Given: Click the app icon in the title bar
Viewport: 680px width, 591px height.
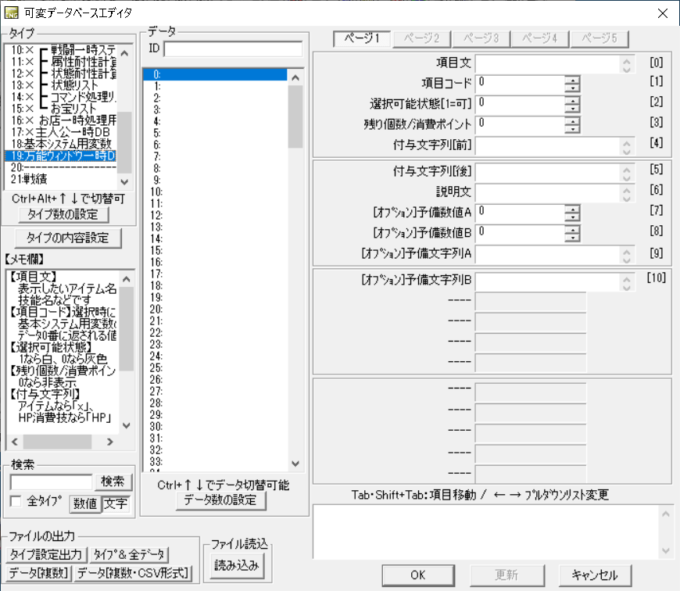Looking at the screenshot, I should coord(12,12).
